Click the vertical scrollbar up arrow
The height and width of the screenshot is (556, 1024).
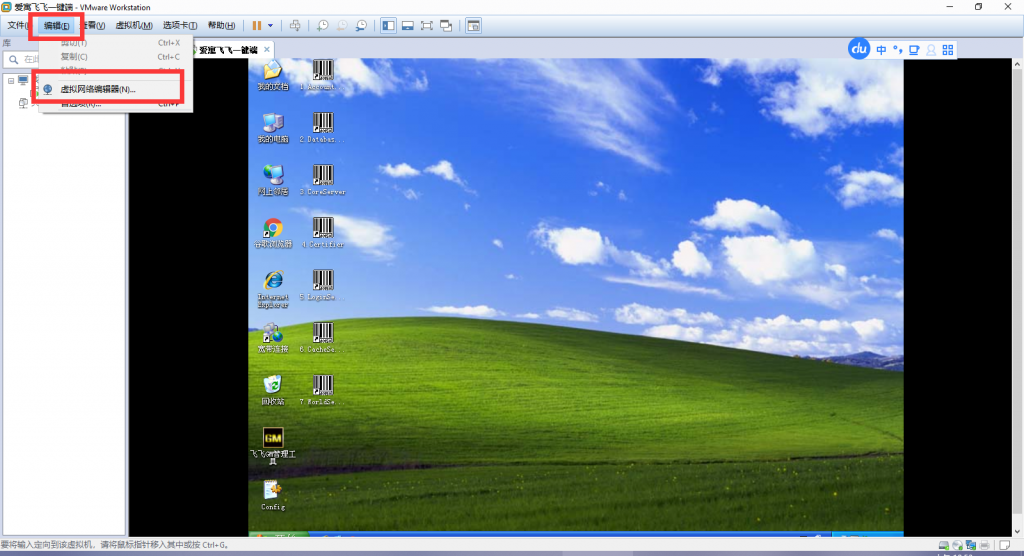coord(1017,64)
